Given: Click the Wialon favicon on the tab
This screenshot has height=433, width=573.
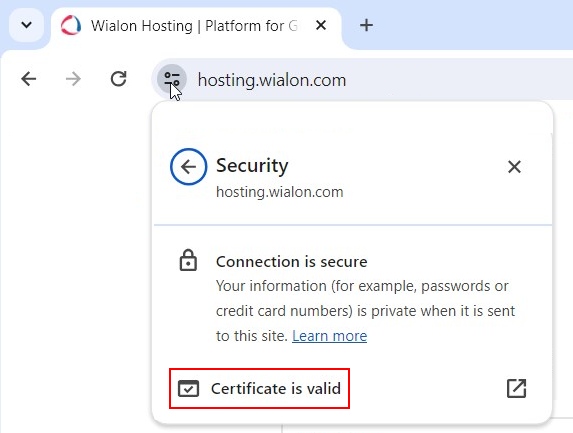Looking at the screenshot, I should [71, 26].
